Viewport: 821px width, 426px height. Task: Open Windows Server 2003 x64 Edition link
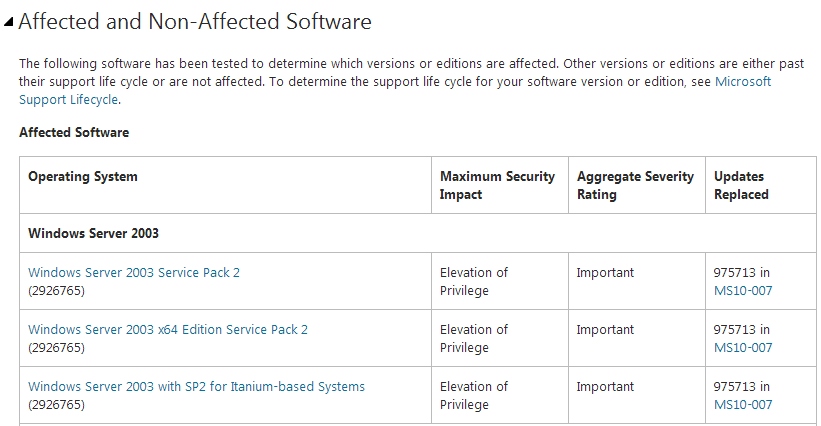(x=168, y=329)
